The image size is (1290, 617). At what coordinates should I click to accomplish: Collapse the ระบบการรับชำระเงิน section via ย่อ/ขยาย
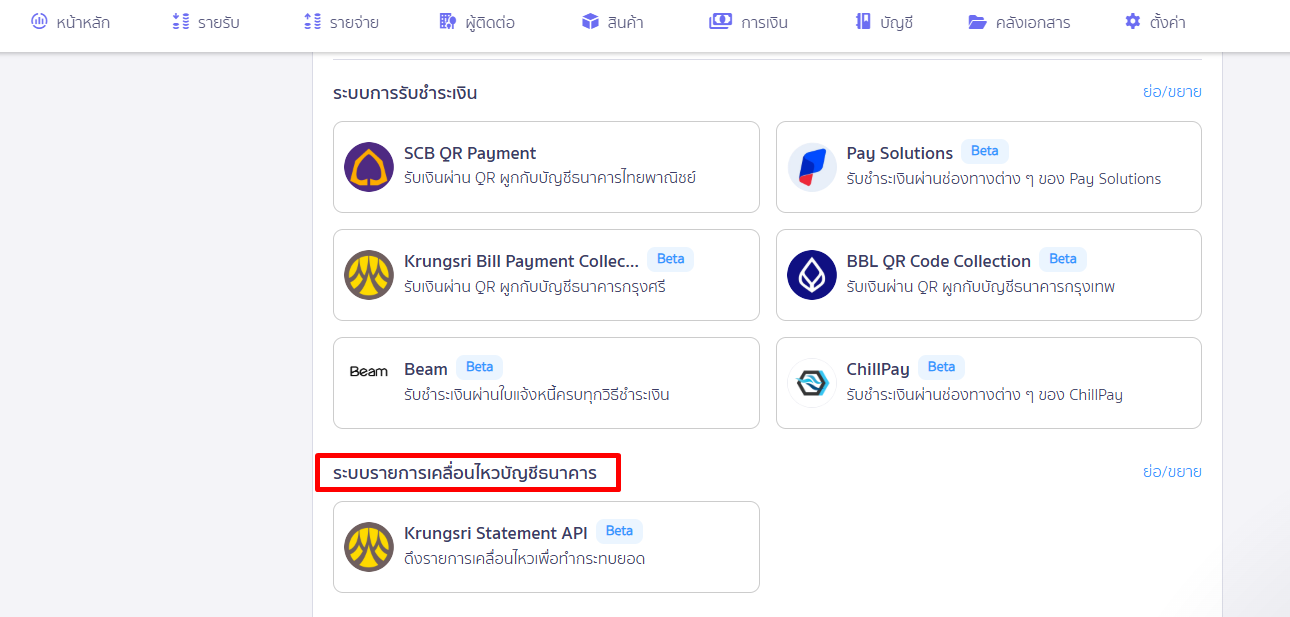pyautogui.click(x=1172, y=91)
